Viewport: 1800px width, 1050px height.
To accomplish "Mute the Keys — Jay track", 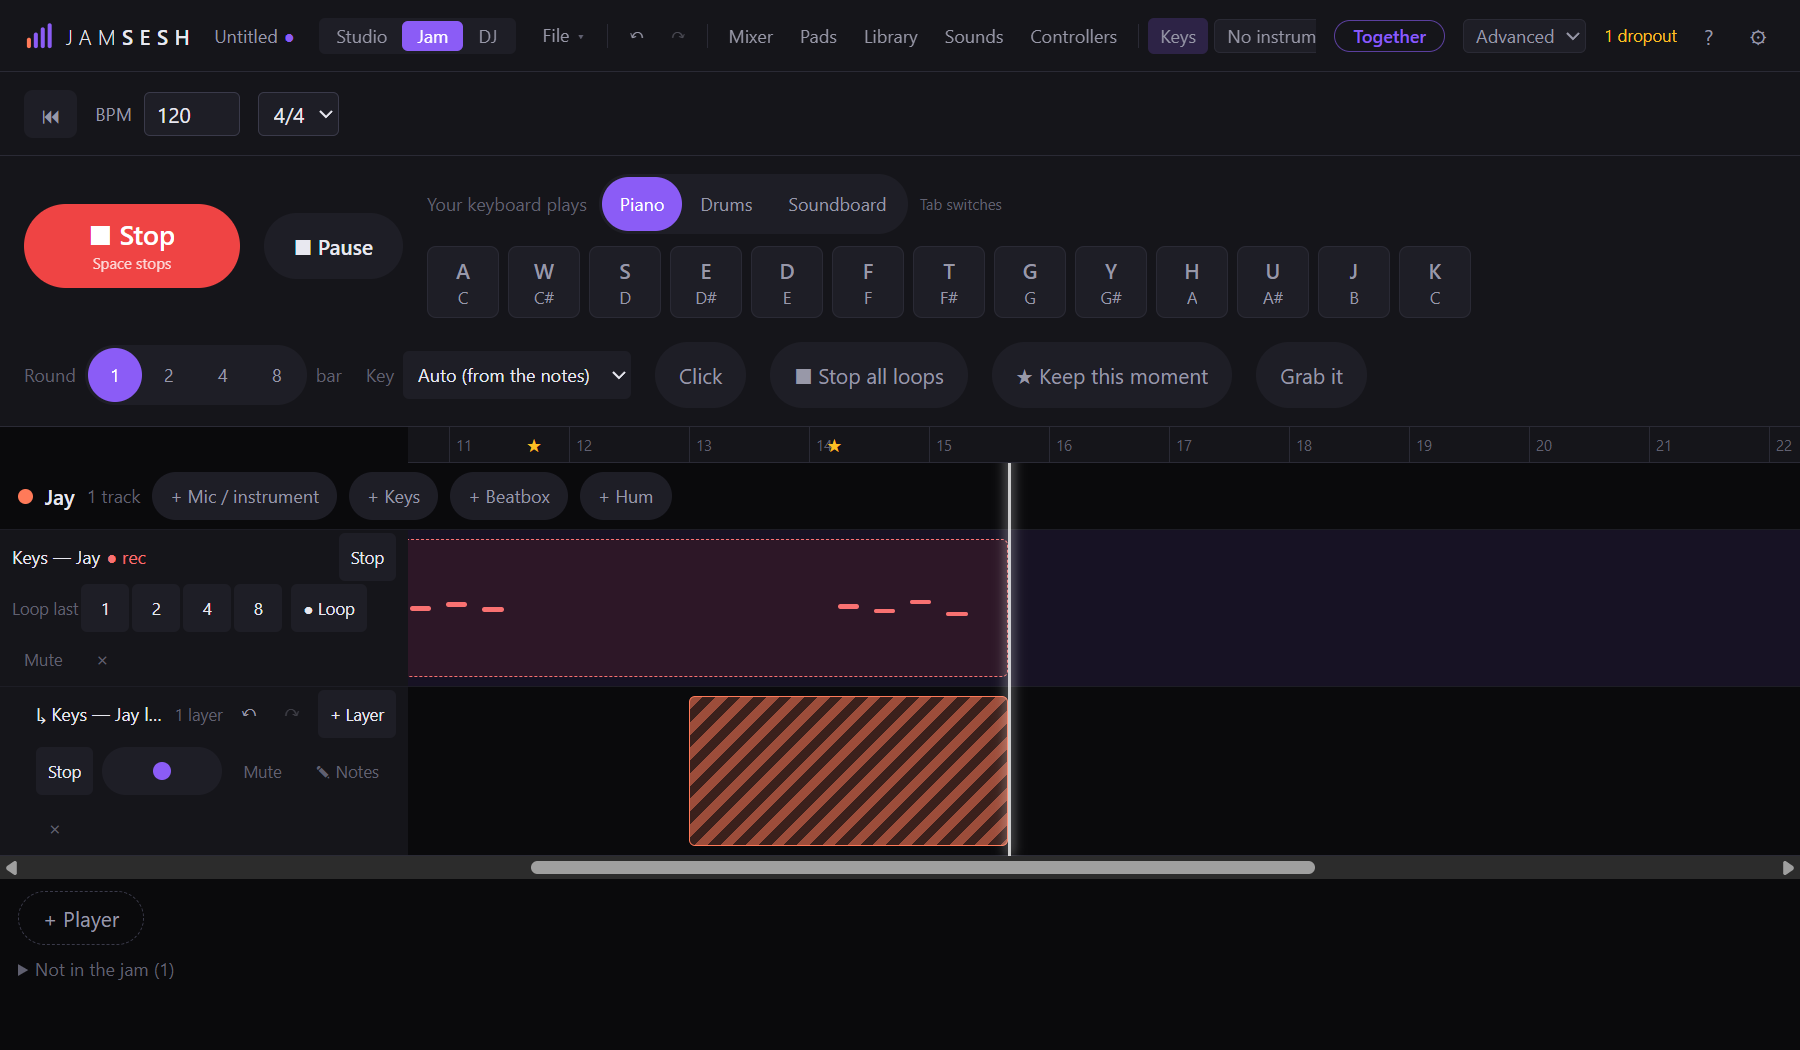I will (43, 660).
